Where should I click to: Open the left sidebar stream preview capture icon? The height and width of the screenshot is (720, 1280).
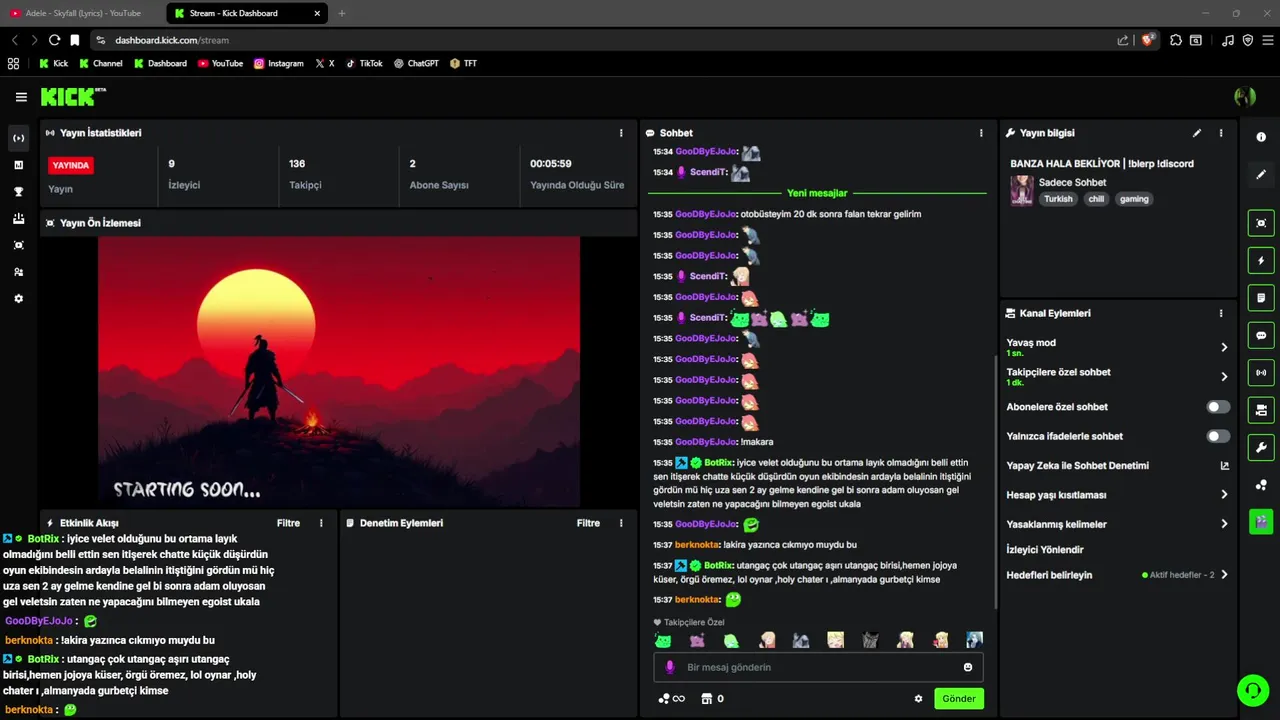click(x=18, y=245)
